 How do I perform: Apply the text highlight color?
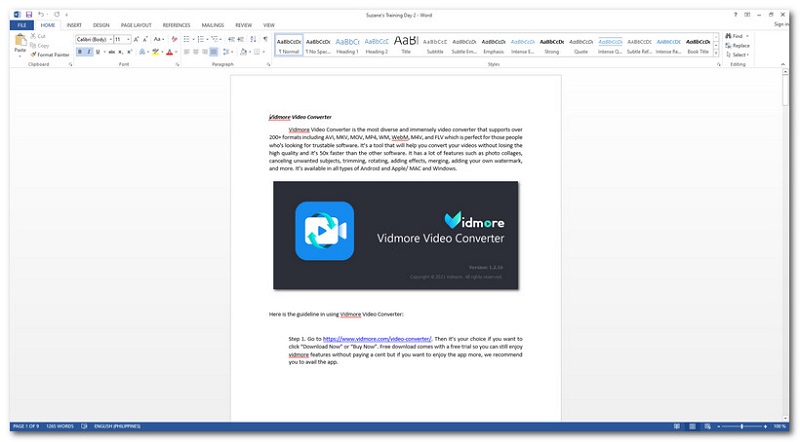[x=155, y=52]
